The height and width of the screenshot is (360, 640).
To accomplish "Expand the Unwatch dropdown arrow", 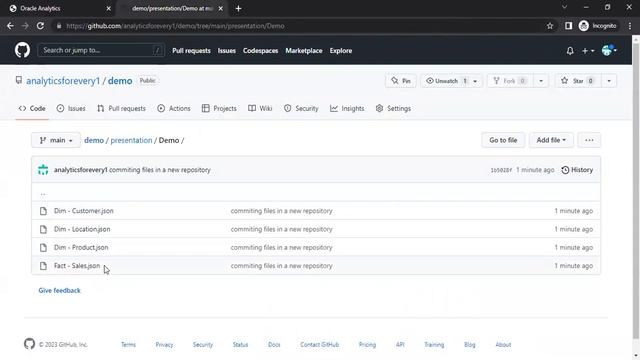I will (x=475, y=81).
